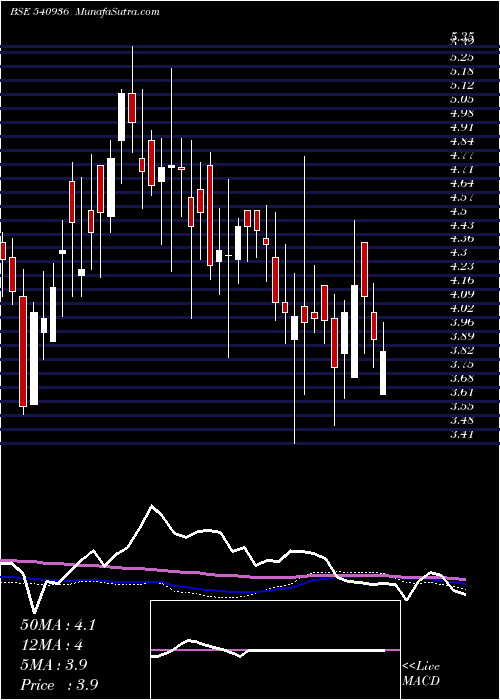The image size is (500, 700).
Task: Select the 3.82 price axis label
Action: 462,350
